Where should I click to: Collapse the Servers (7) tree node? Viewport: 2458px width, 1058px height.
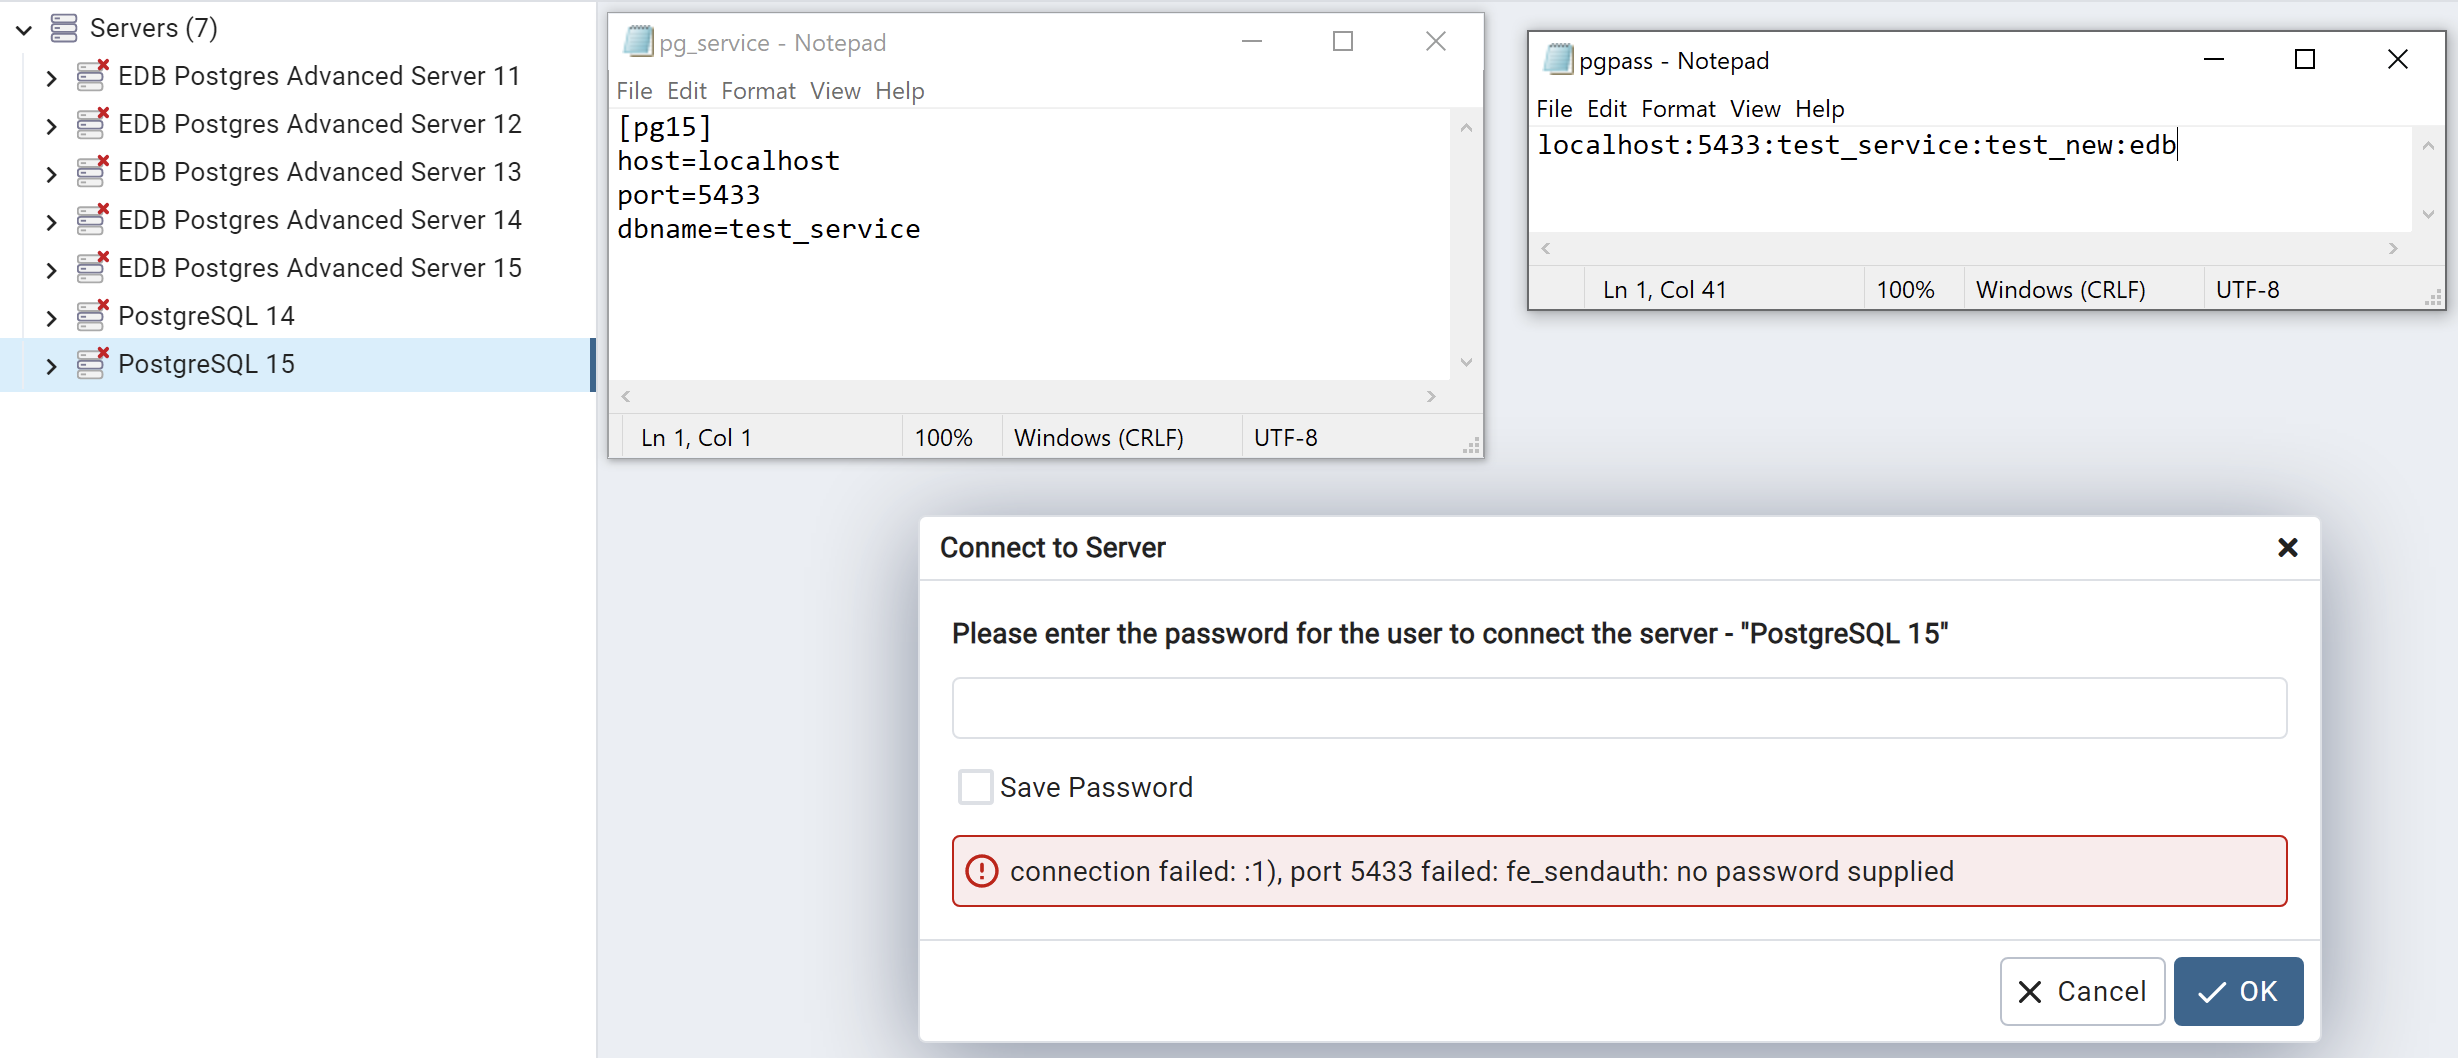[22, 28]
